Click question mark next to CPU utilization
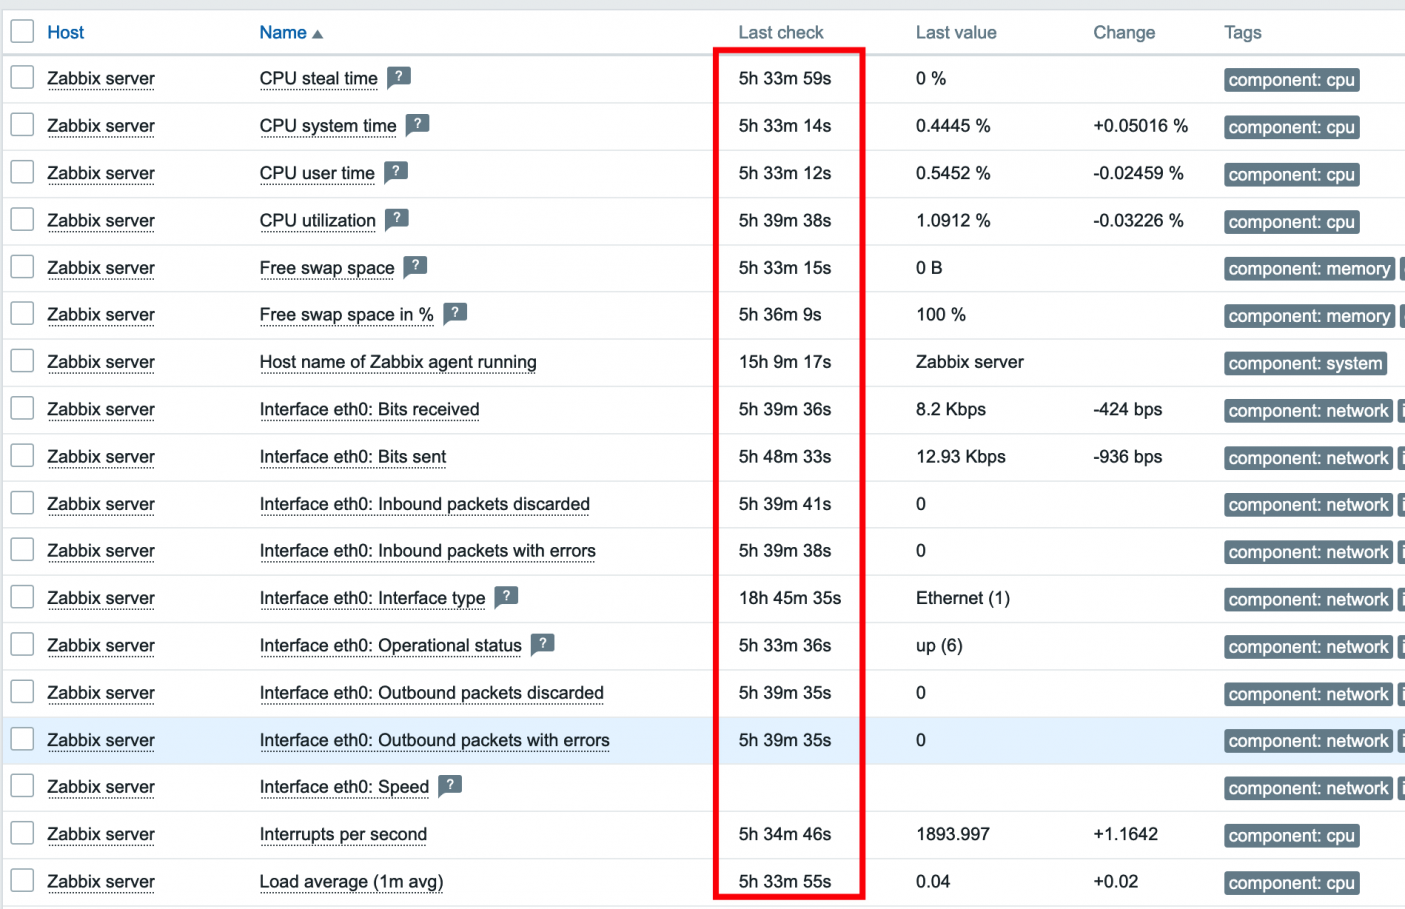 397,218
